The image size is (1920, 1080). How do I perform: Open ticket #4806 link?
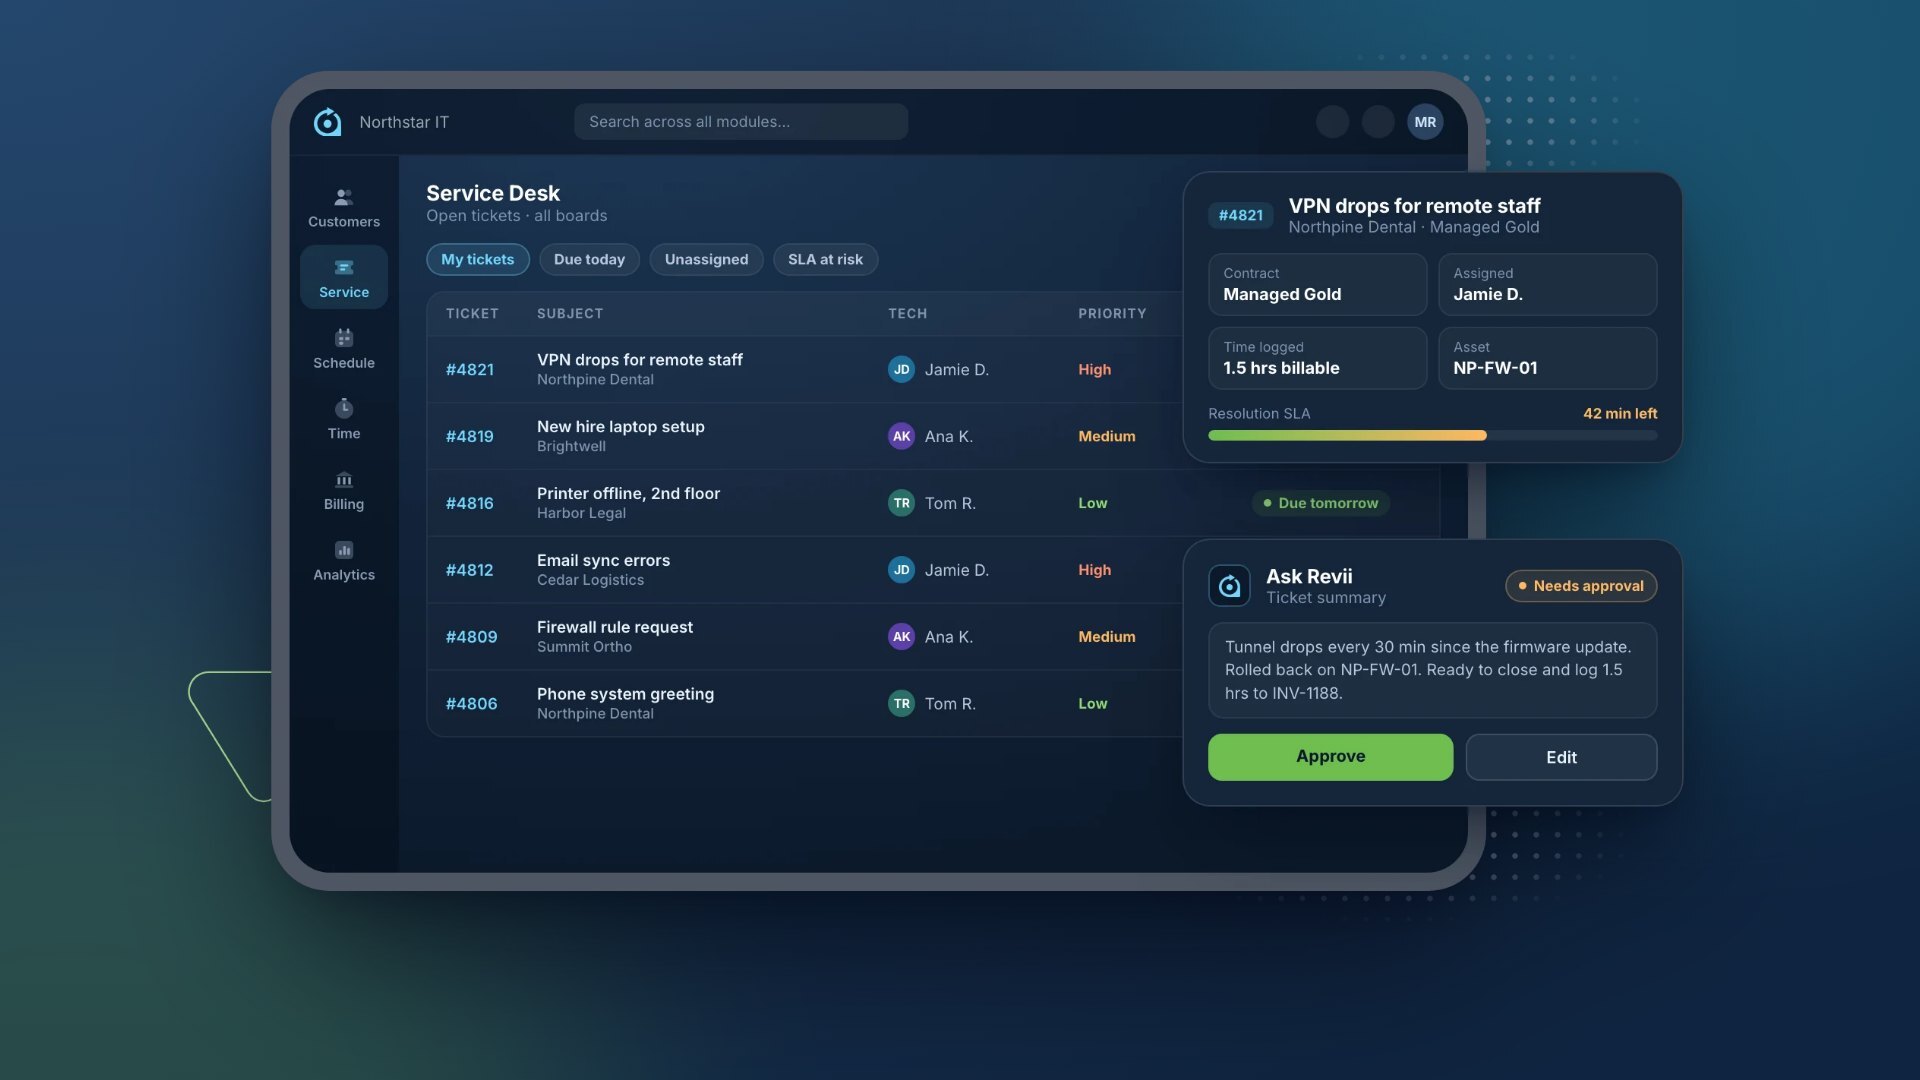[471, 704]
